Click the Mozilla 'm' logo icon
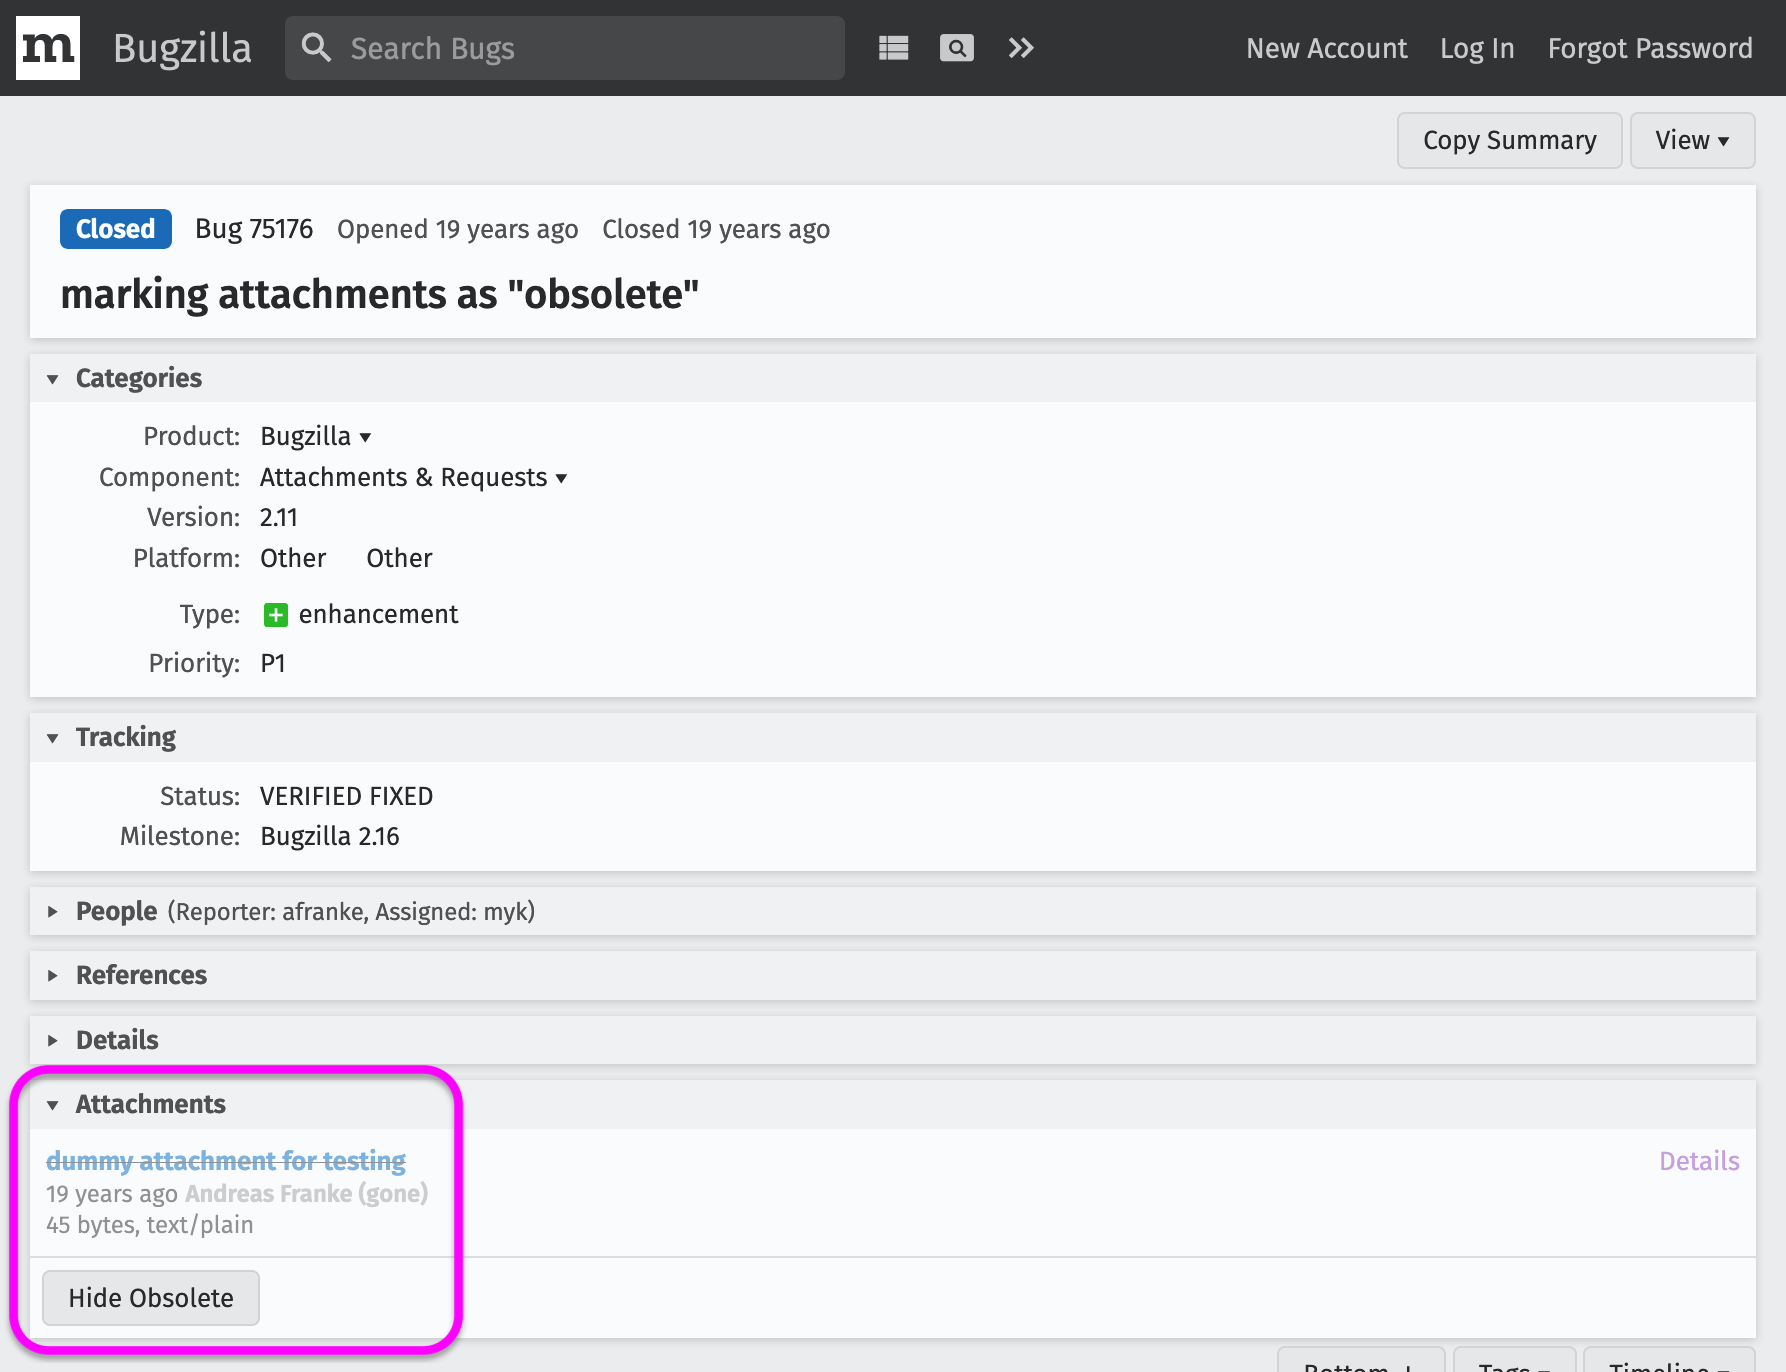 point(48,48)
